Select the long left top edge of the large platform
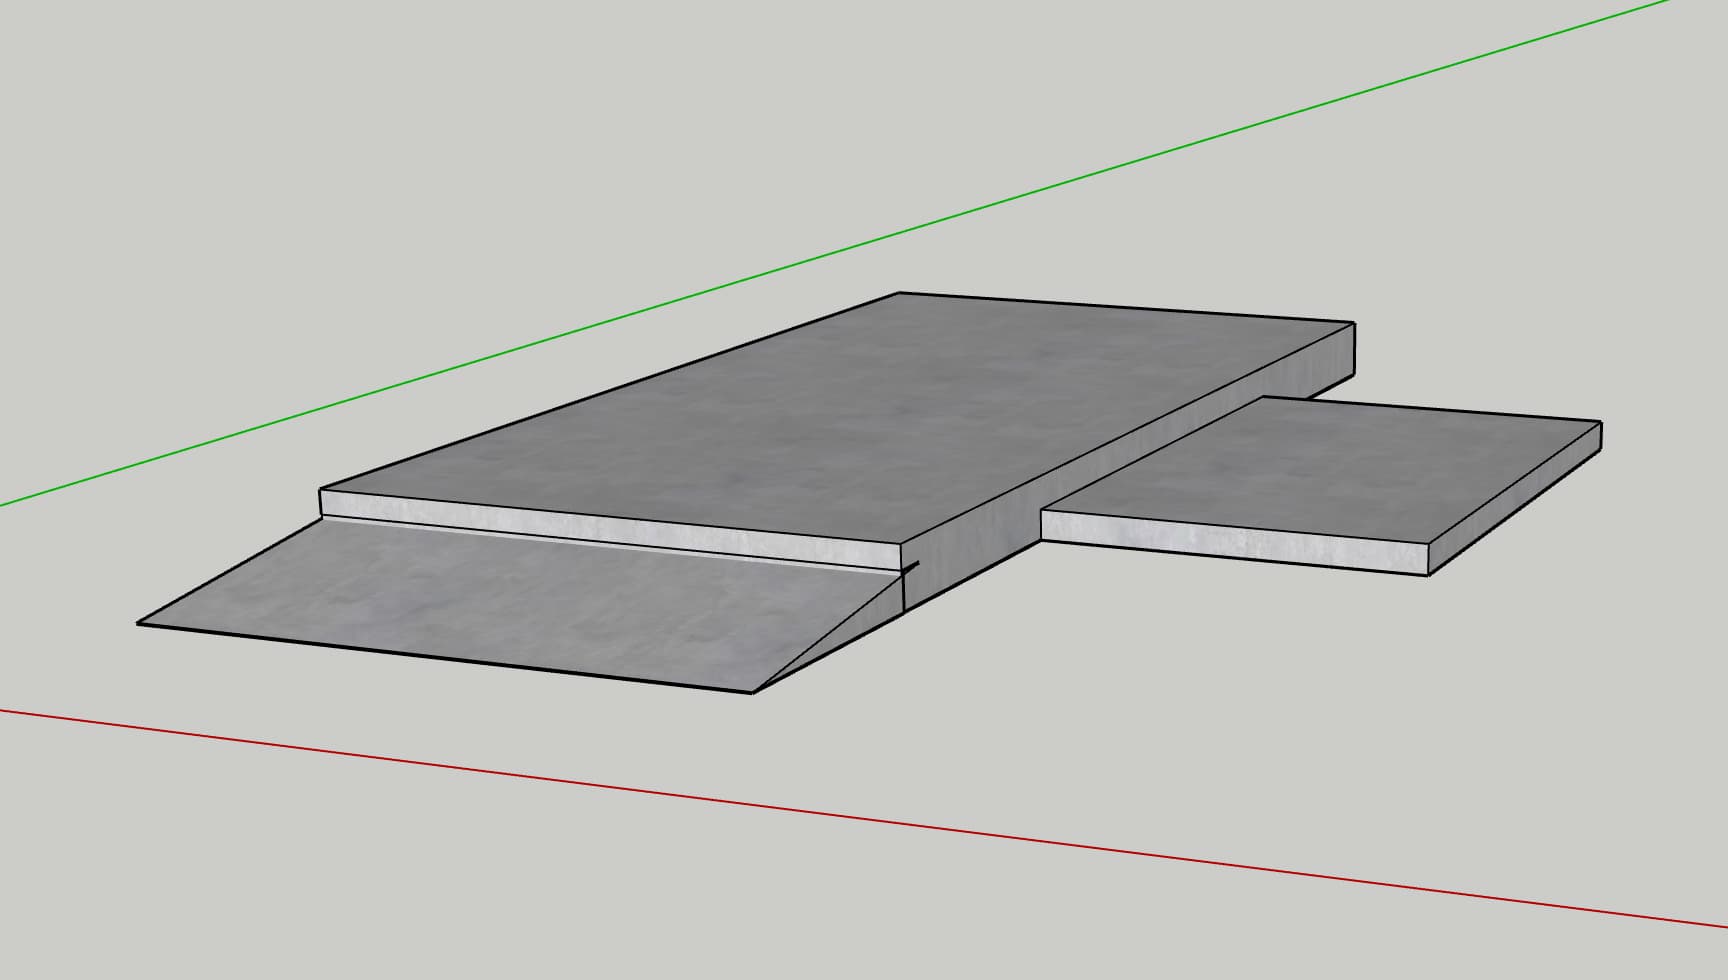 click(610, 390)
